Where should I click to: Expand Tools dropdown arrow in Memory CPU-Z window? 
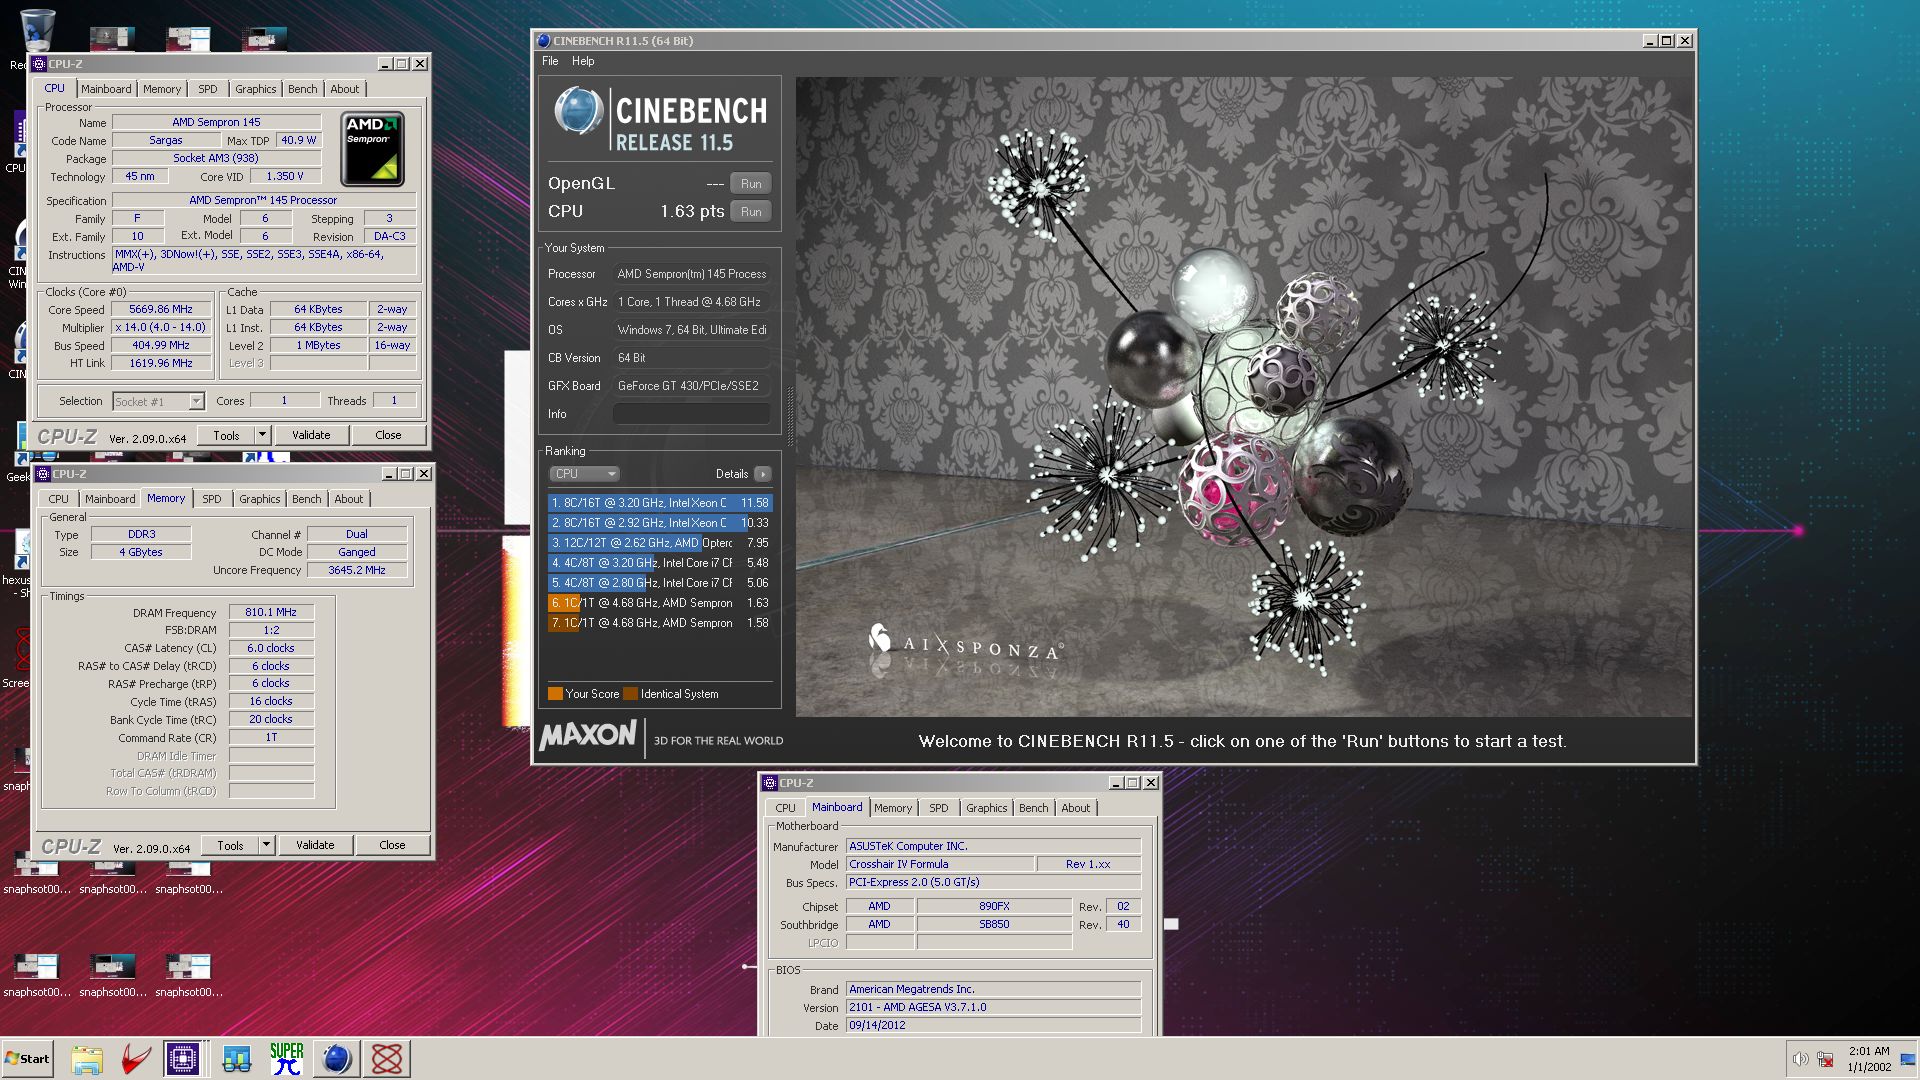tap(266, 846)
